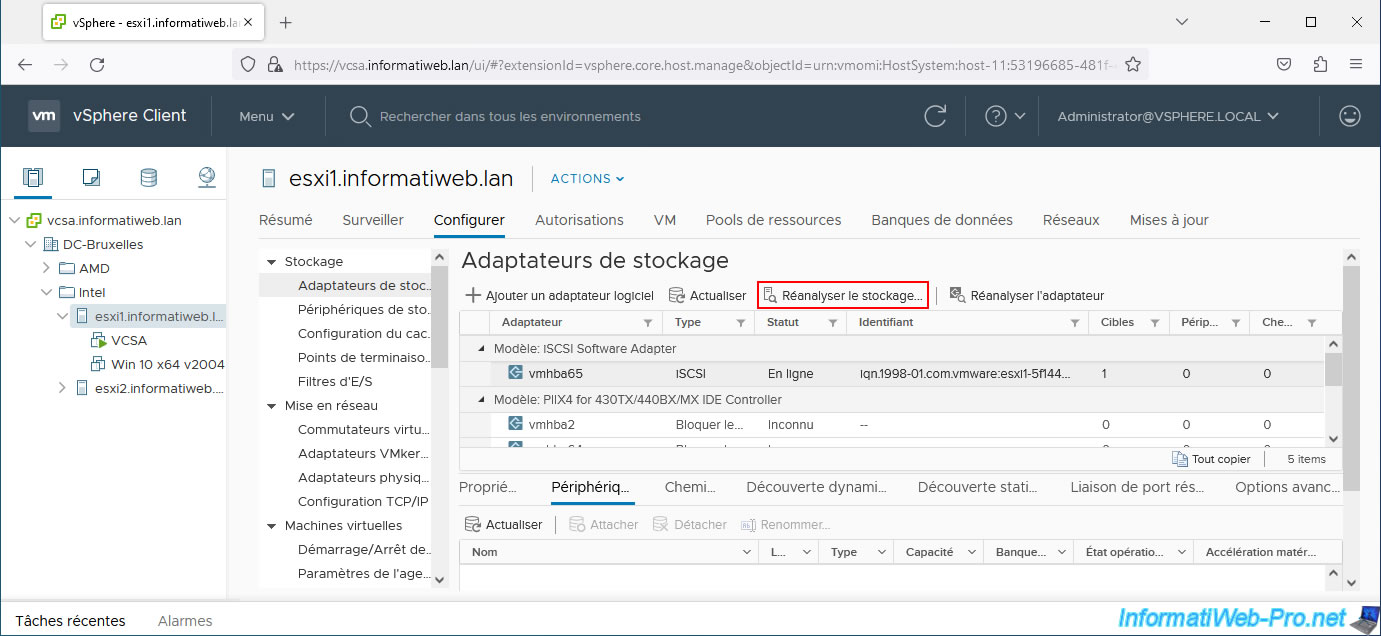This screenshot has height=636, width=1381.
Task: Switch to Mises à jour tab
Action: (x=1169, y=220)
